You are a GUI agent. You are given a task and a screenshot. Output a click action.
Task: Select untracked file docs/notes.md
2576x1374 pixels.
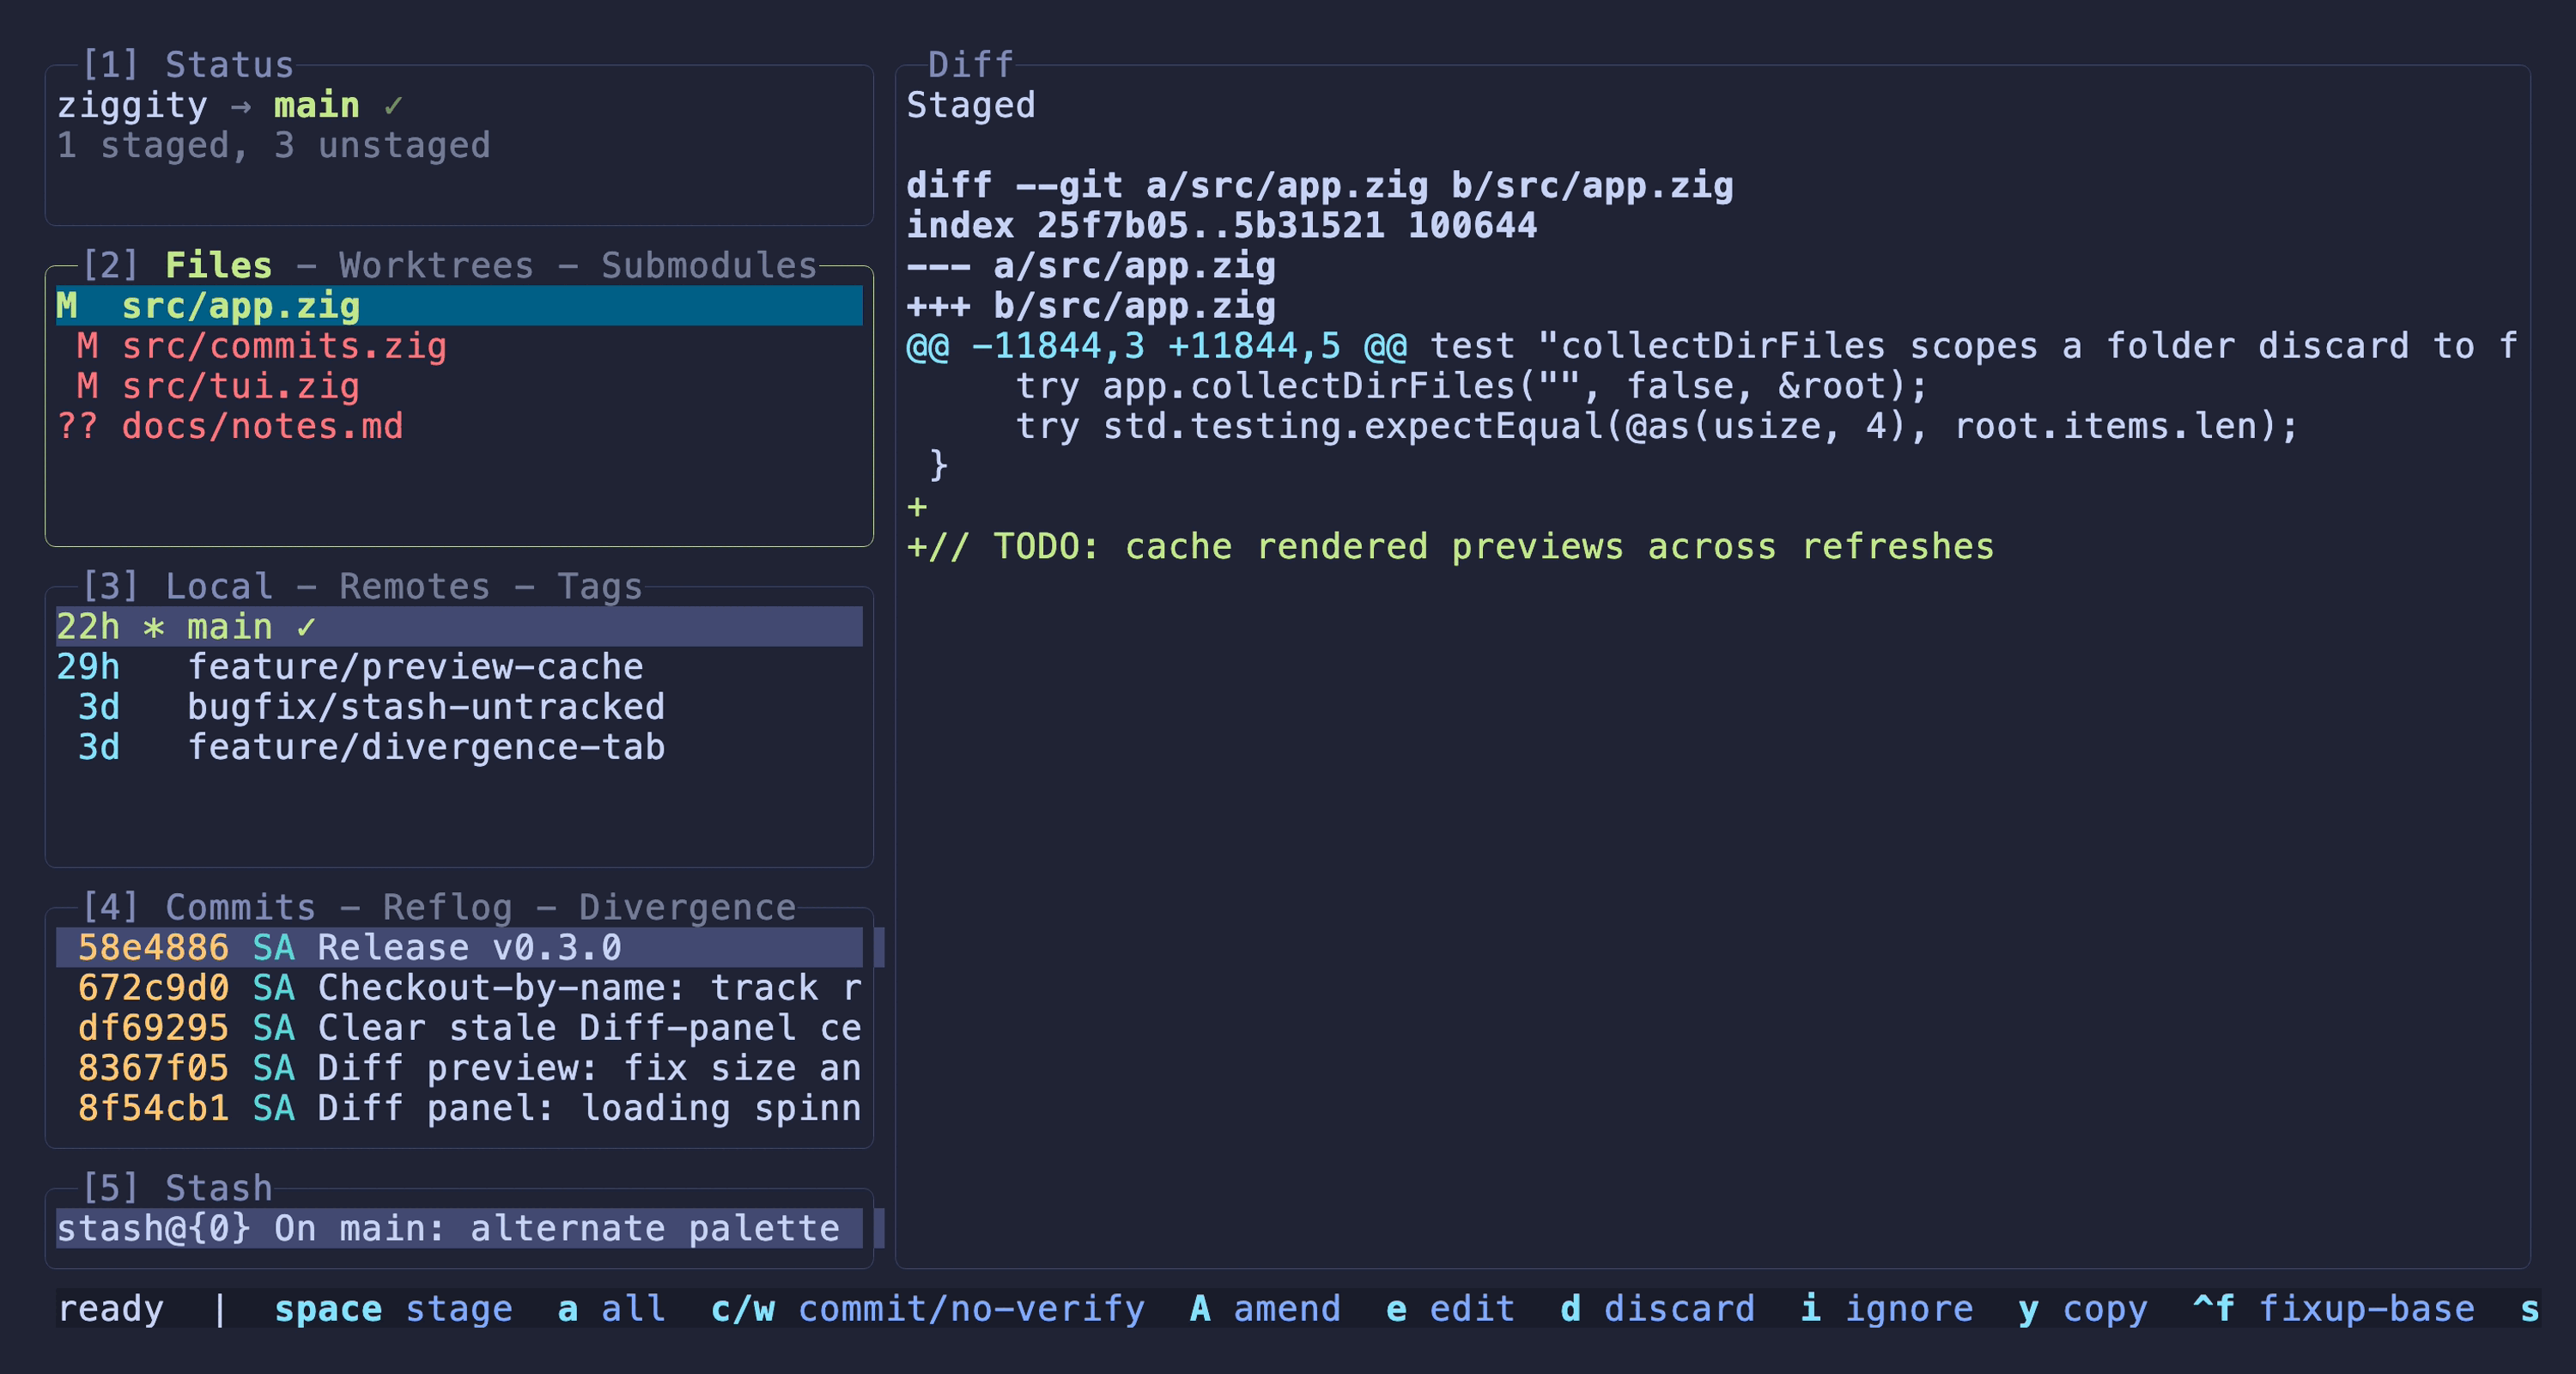coord(459,426)
